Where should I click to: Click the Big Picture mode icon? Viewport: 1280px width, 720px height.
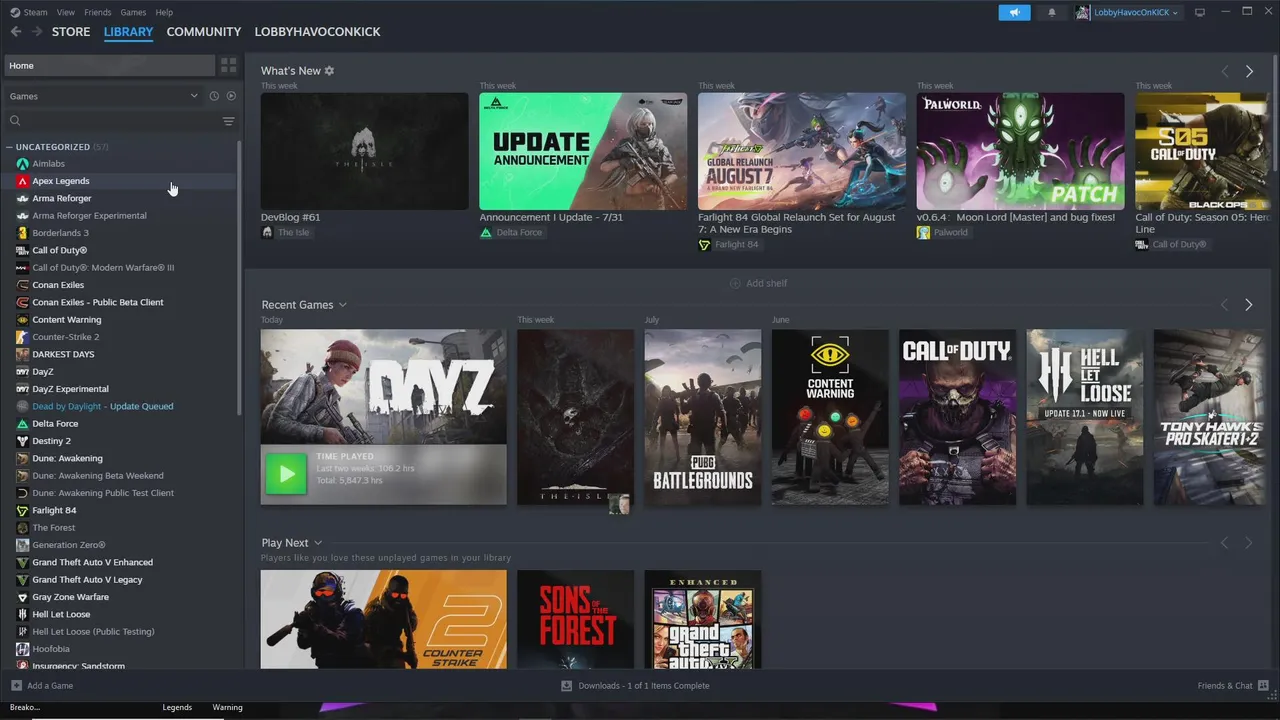pyautogui.click(x=1200, y=12)
